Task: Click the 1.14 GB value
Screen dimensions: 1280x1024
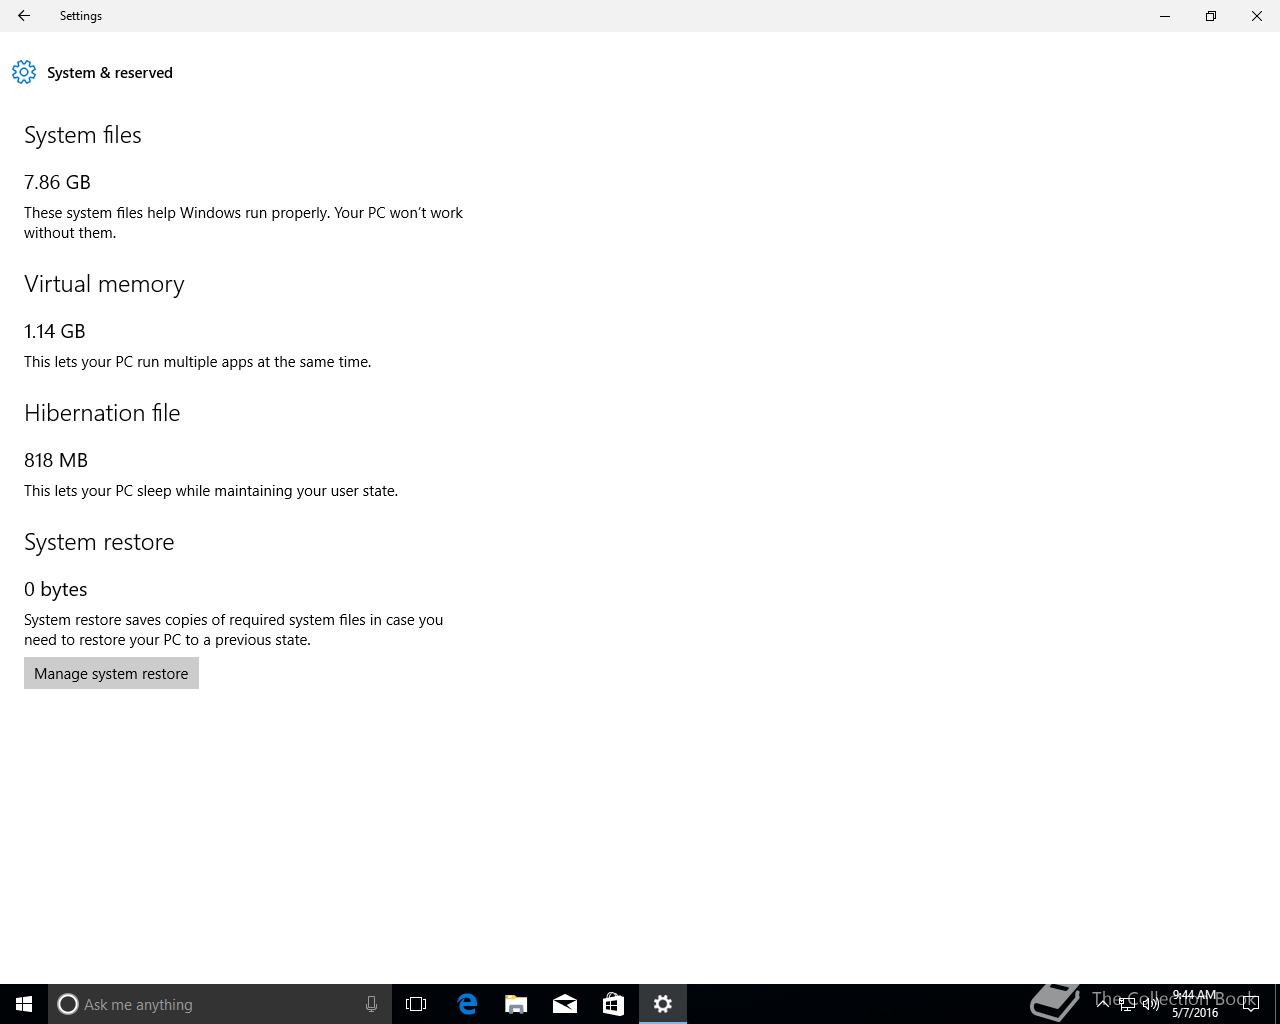Action: [55, 331]
